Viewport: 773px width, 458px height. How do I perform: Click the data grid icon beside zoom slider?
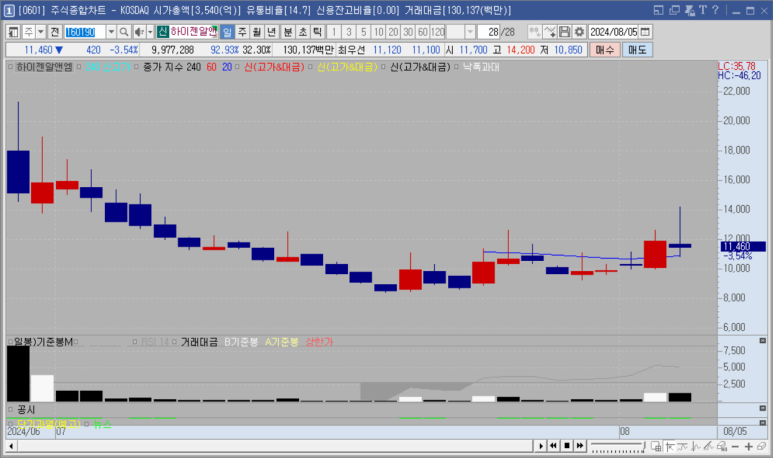point(656,446)
